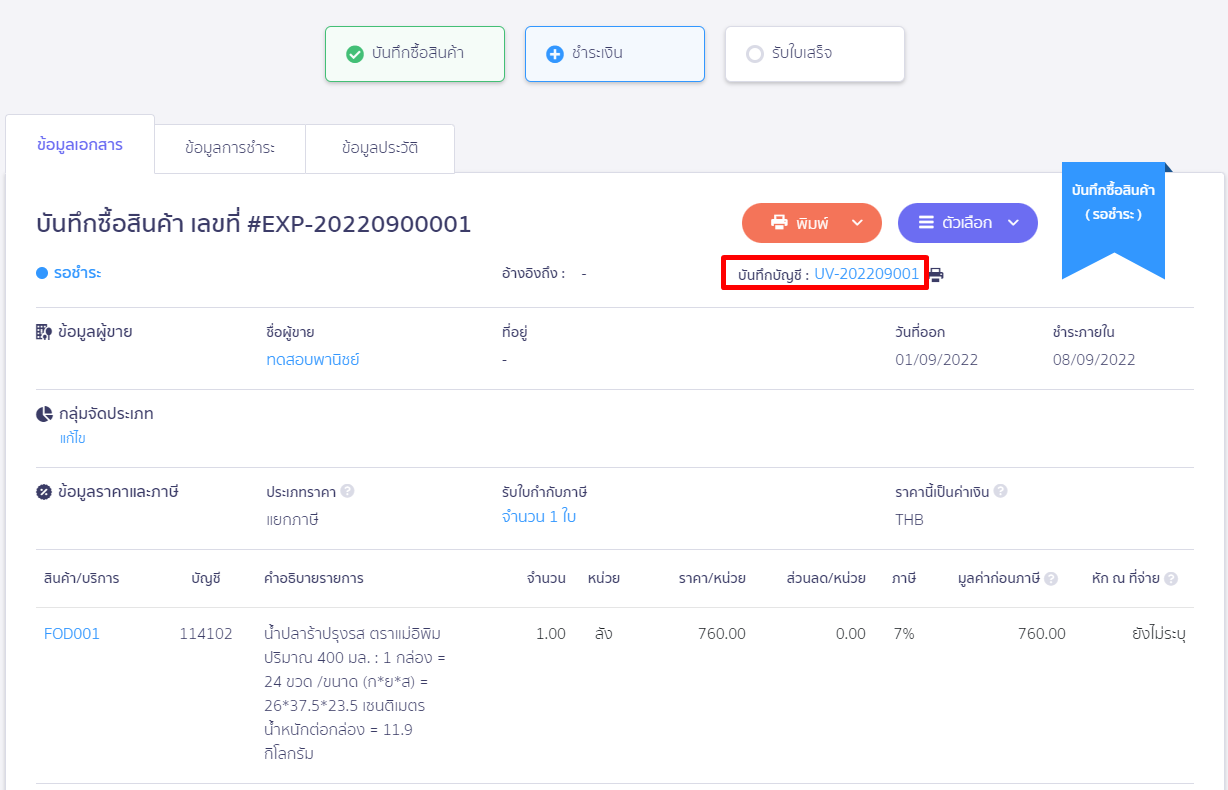This screenshot has height=790, width=1228.
Task: Click the currency value THB
Action: pos(910,520)
